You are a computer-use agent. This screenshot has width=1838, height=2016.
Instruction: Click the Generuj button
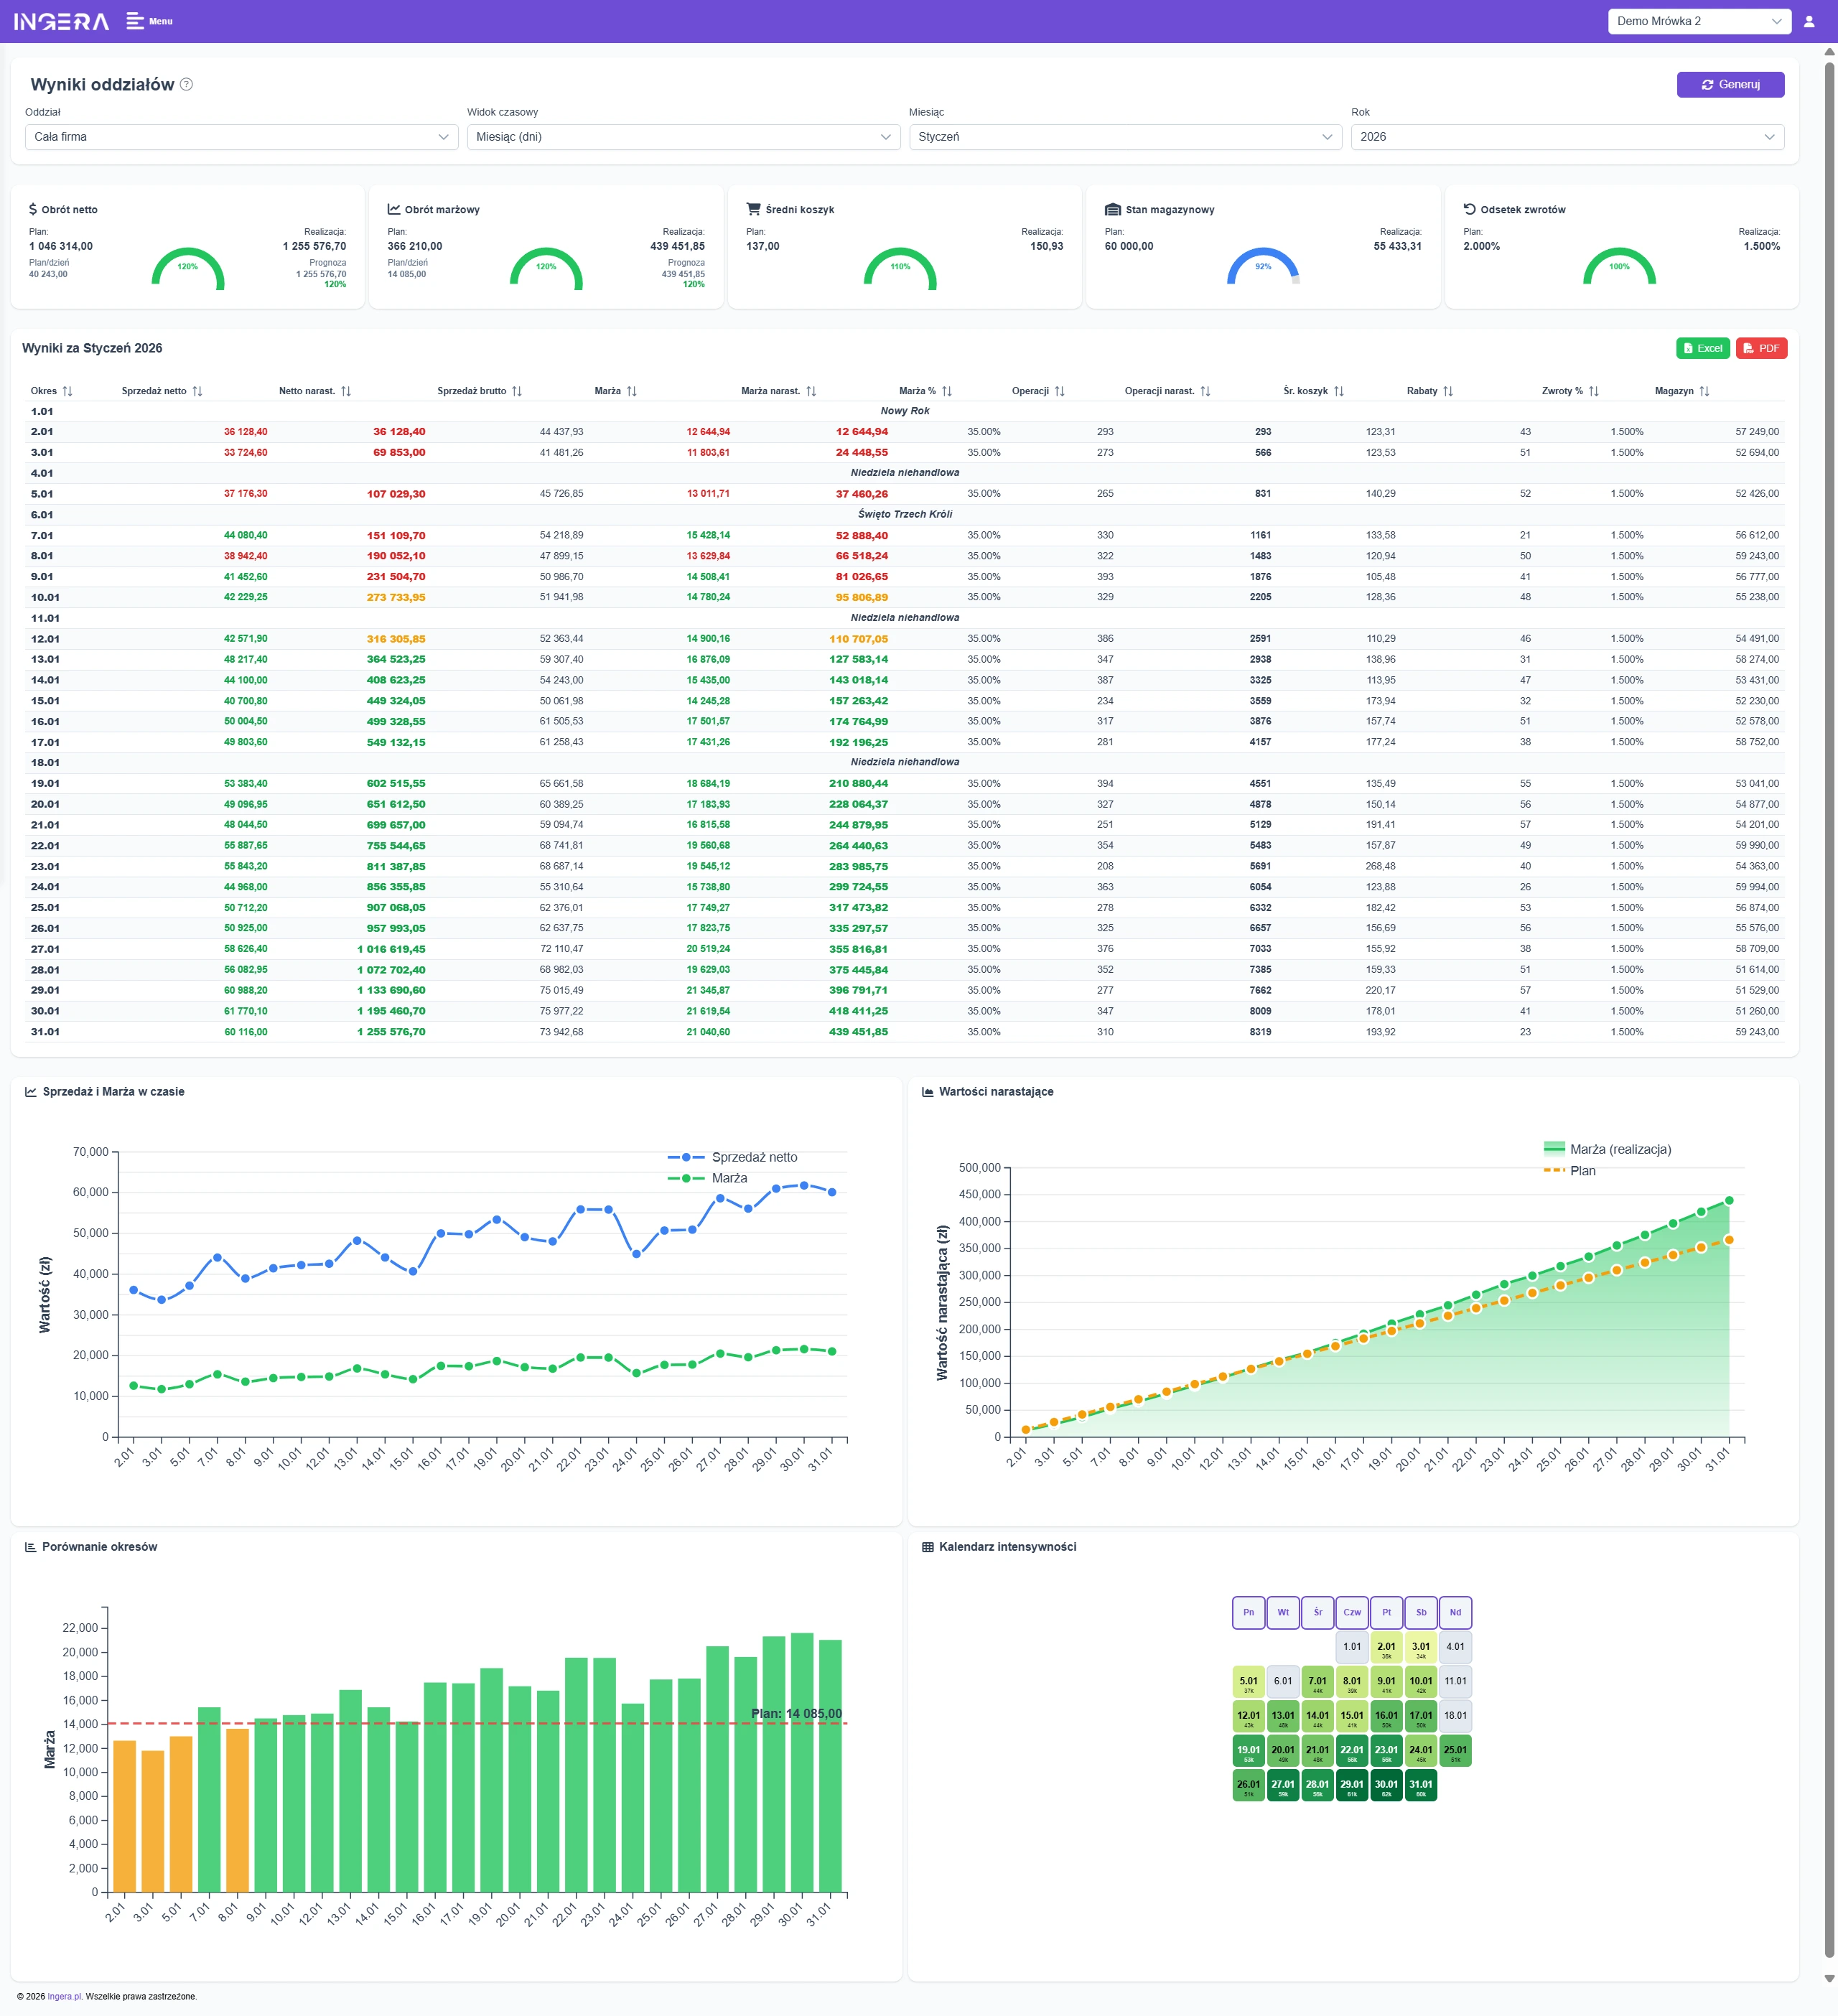click(x=1730, y=85)
